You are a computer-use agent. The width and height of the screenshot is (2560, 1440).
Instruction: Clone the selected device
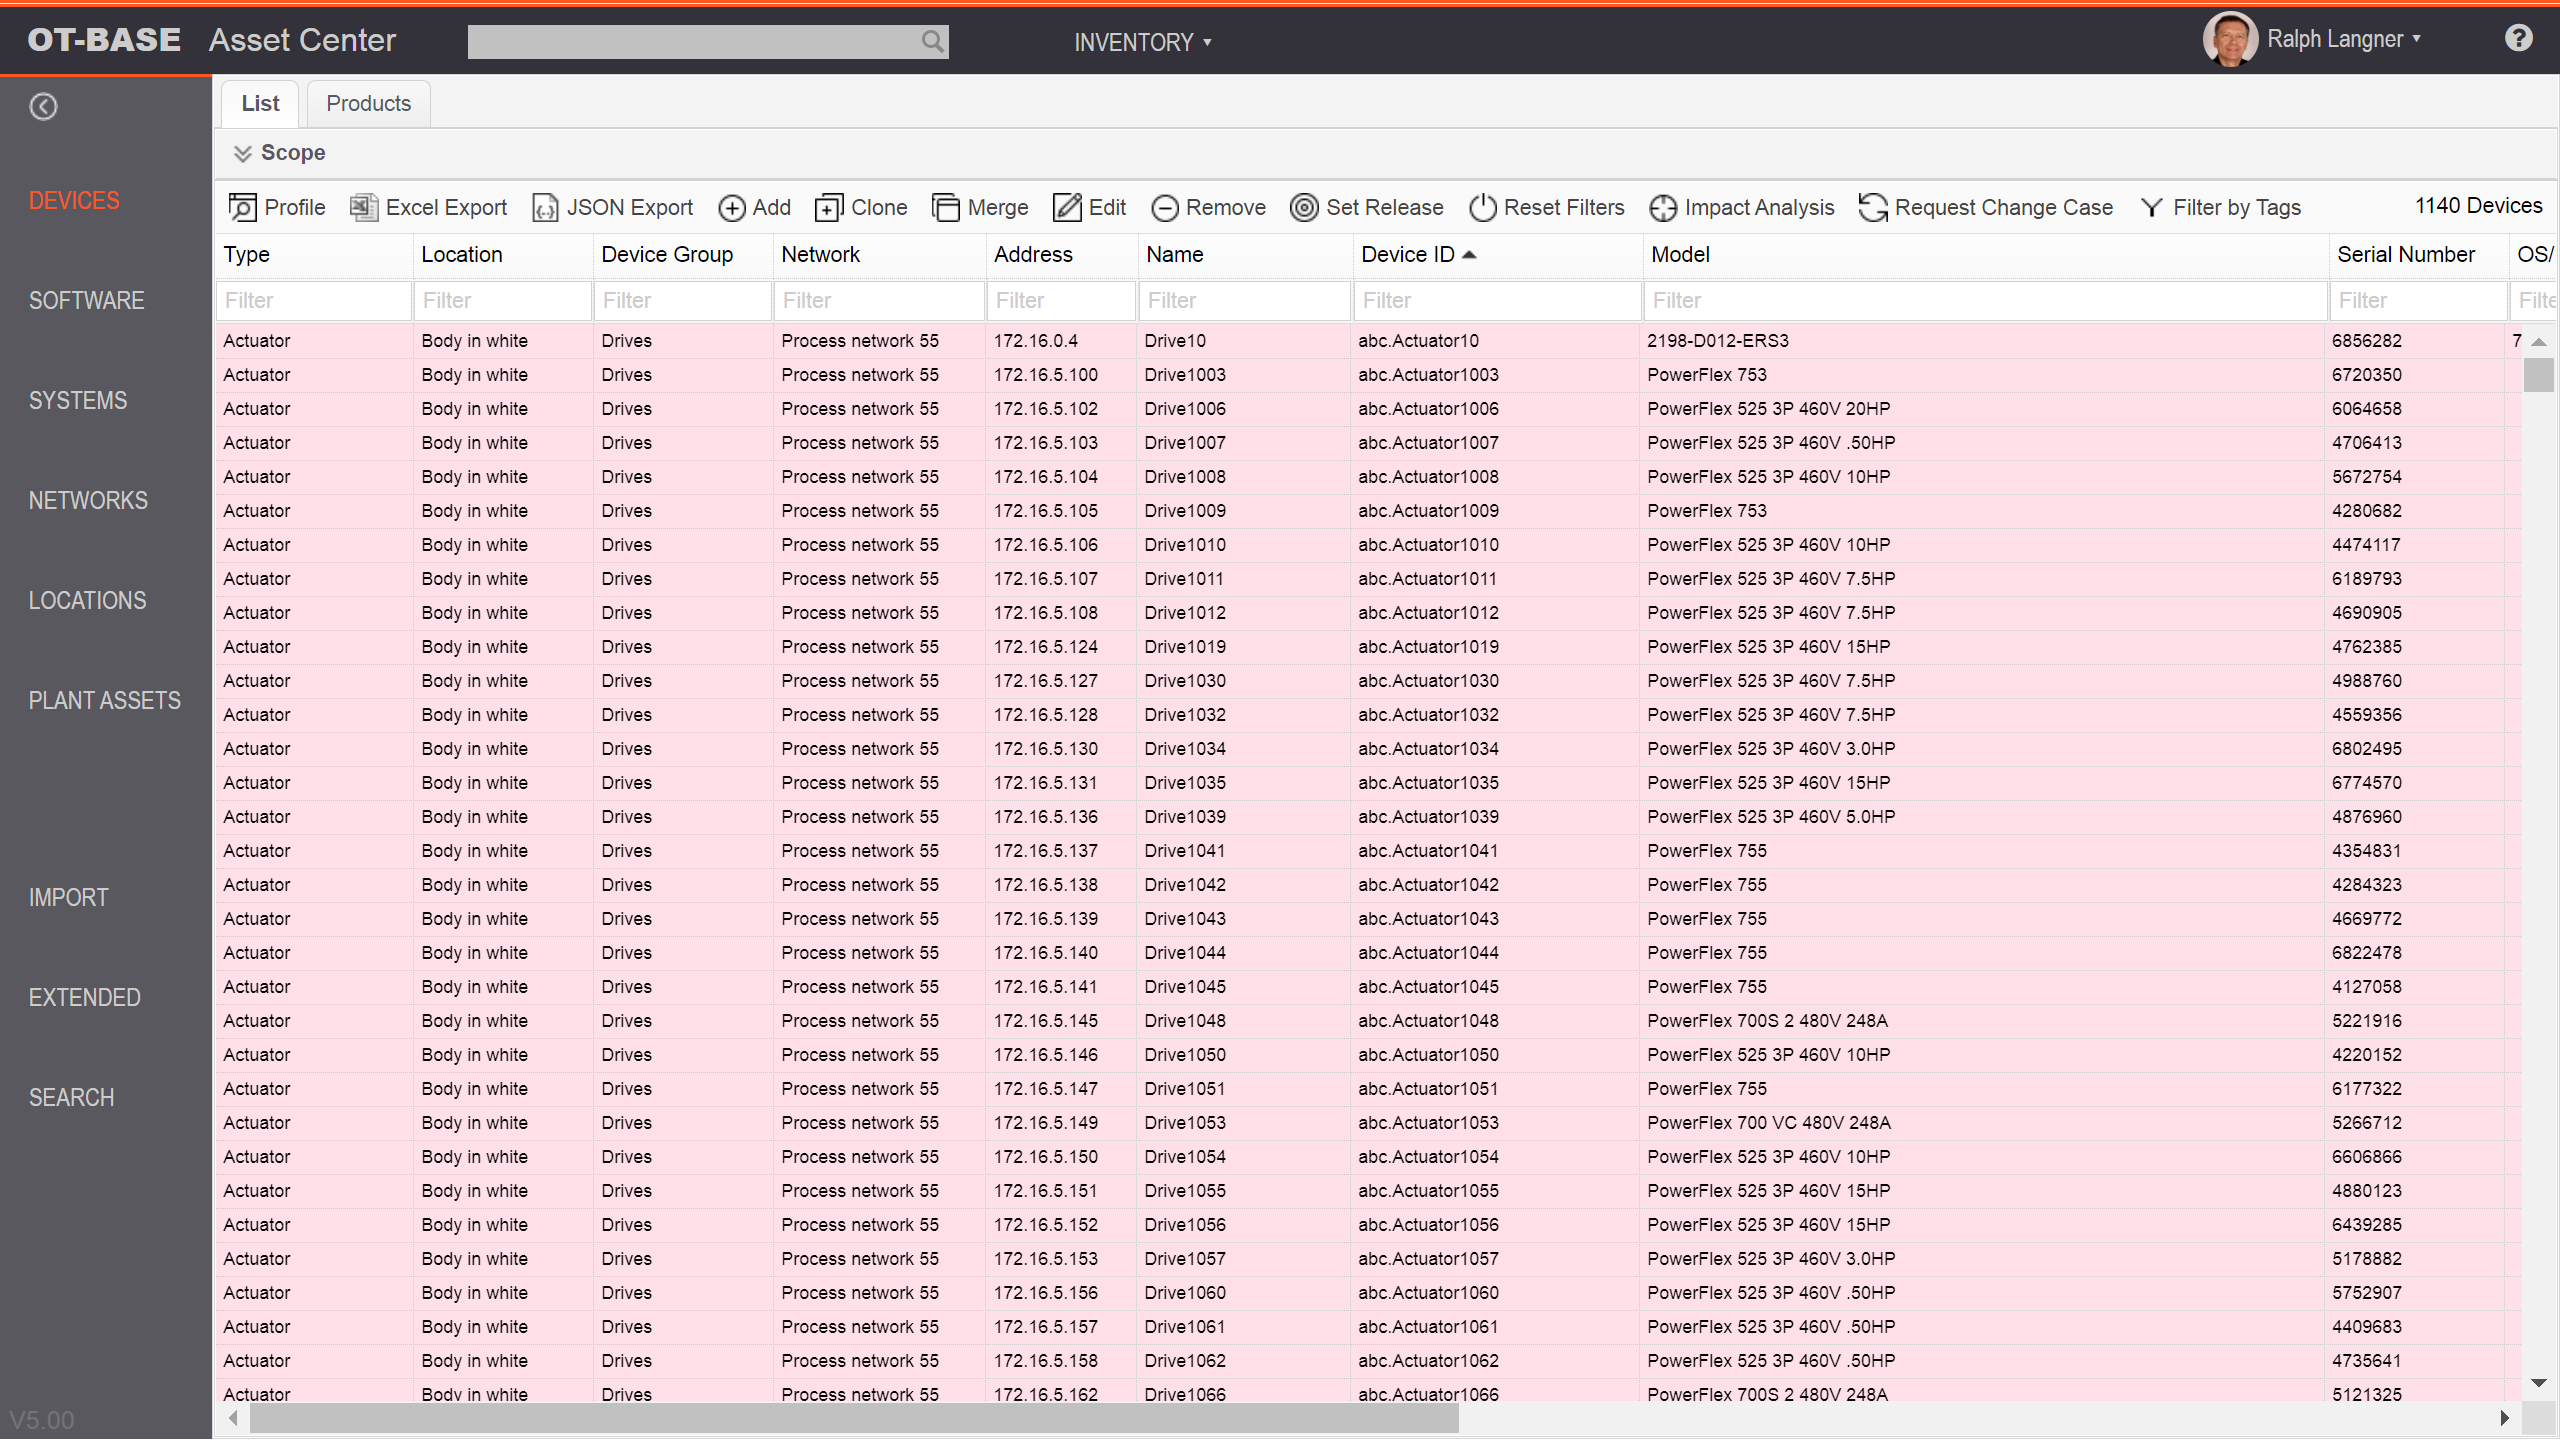tap(861, 207)
